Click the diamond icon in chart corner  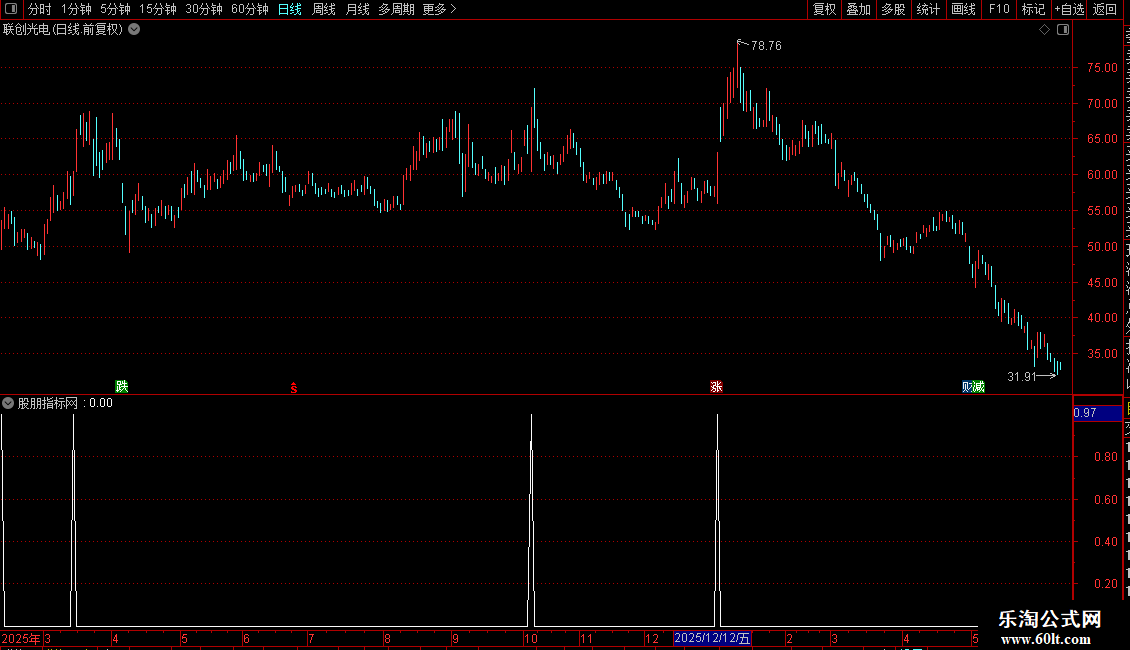[1044, 30]
